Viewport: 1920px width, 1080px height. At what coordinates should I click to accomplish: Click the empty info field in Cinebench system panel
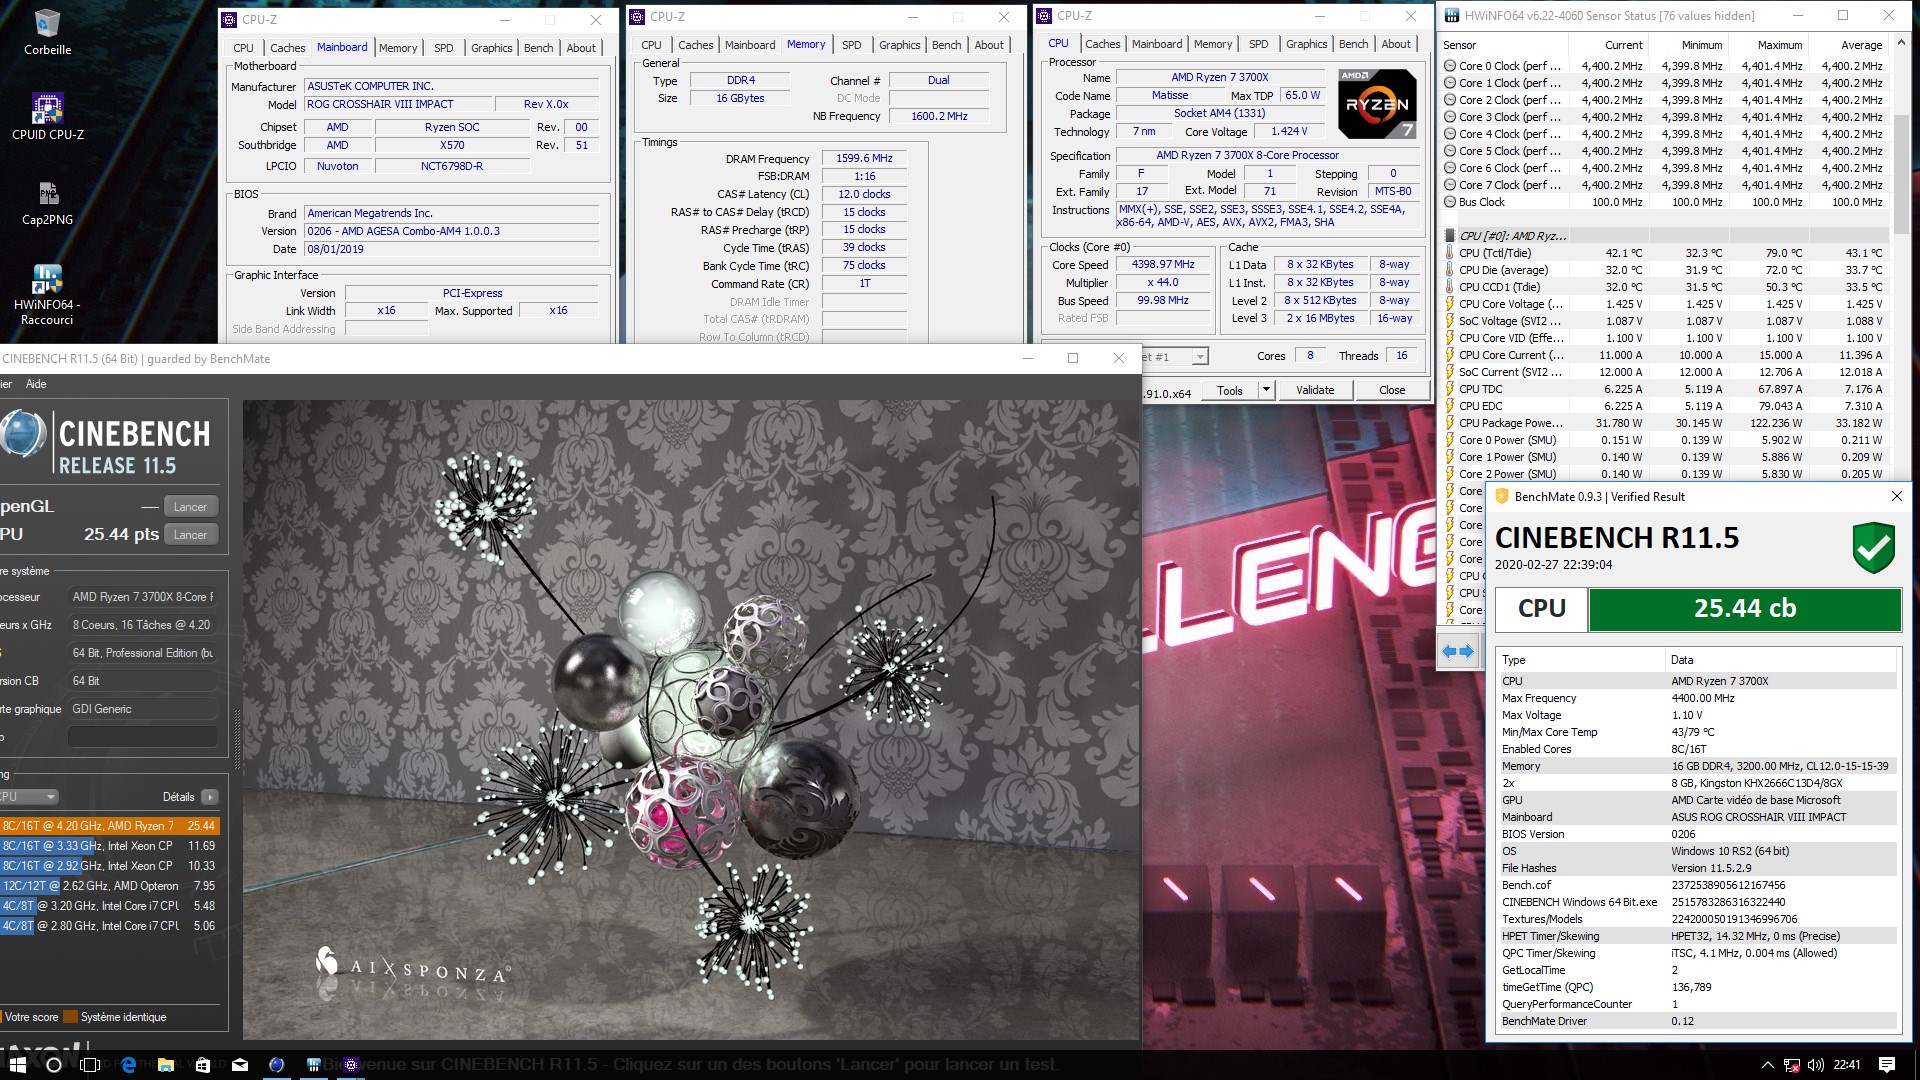coord(143,737)
